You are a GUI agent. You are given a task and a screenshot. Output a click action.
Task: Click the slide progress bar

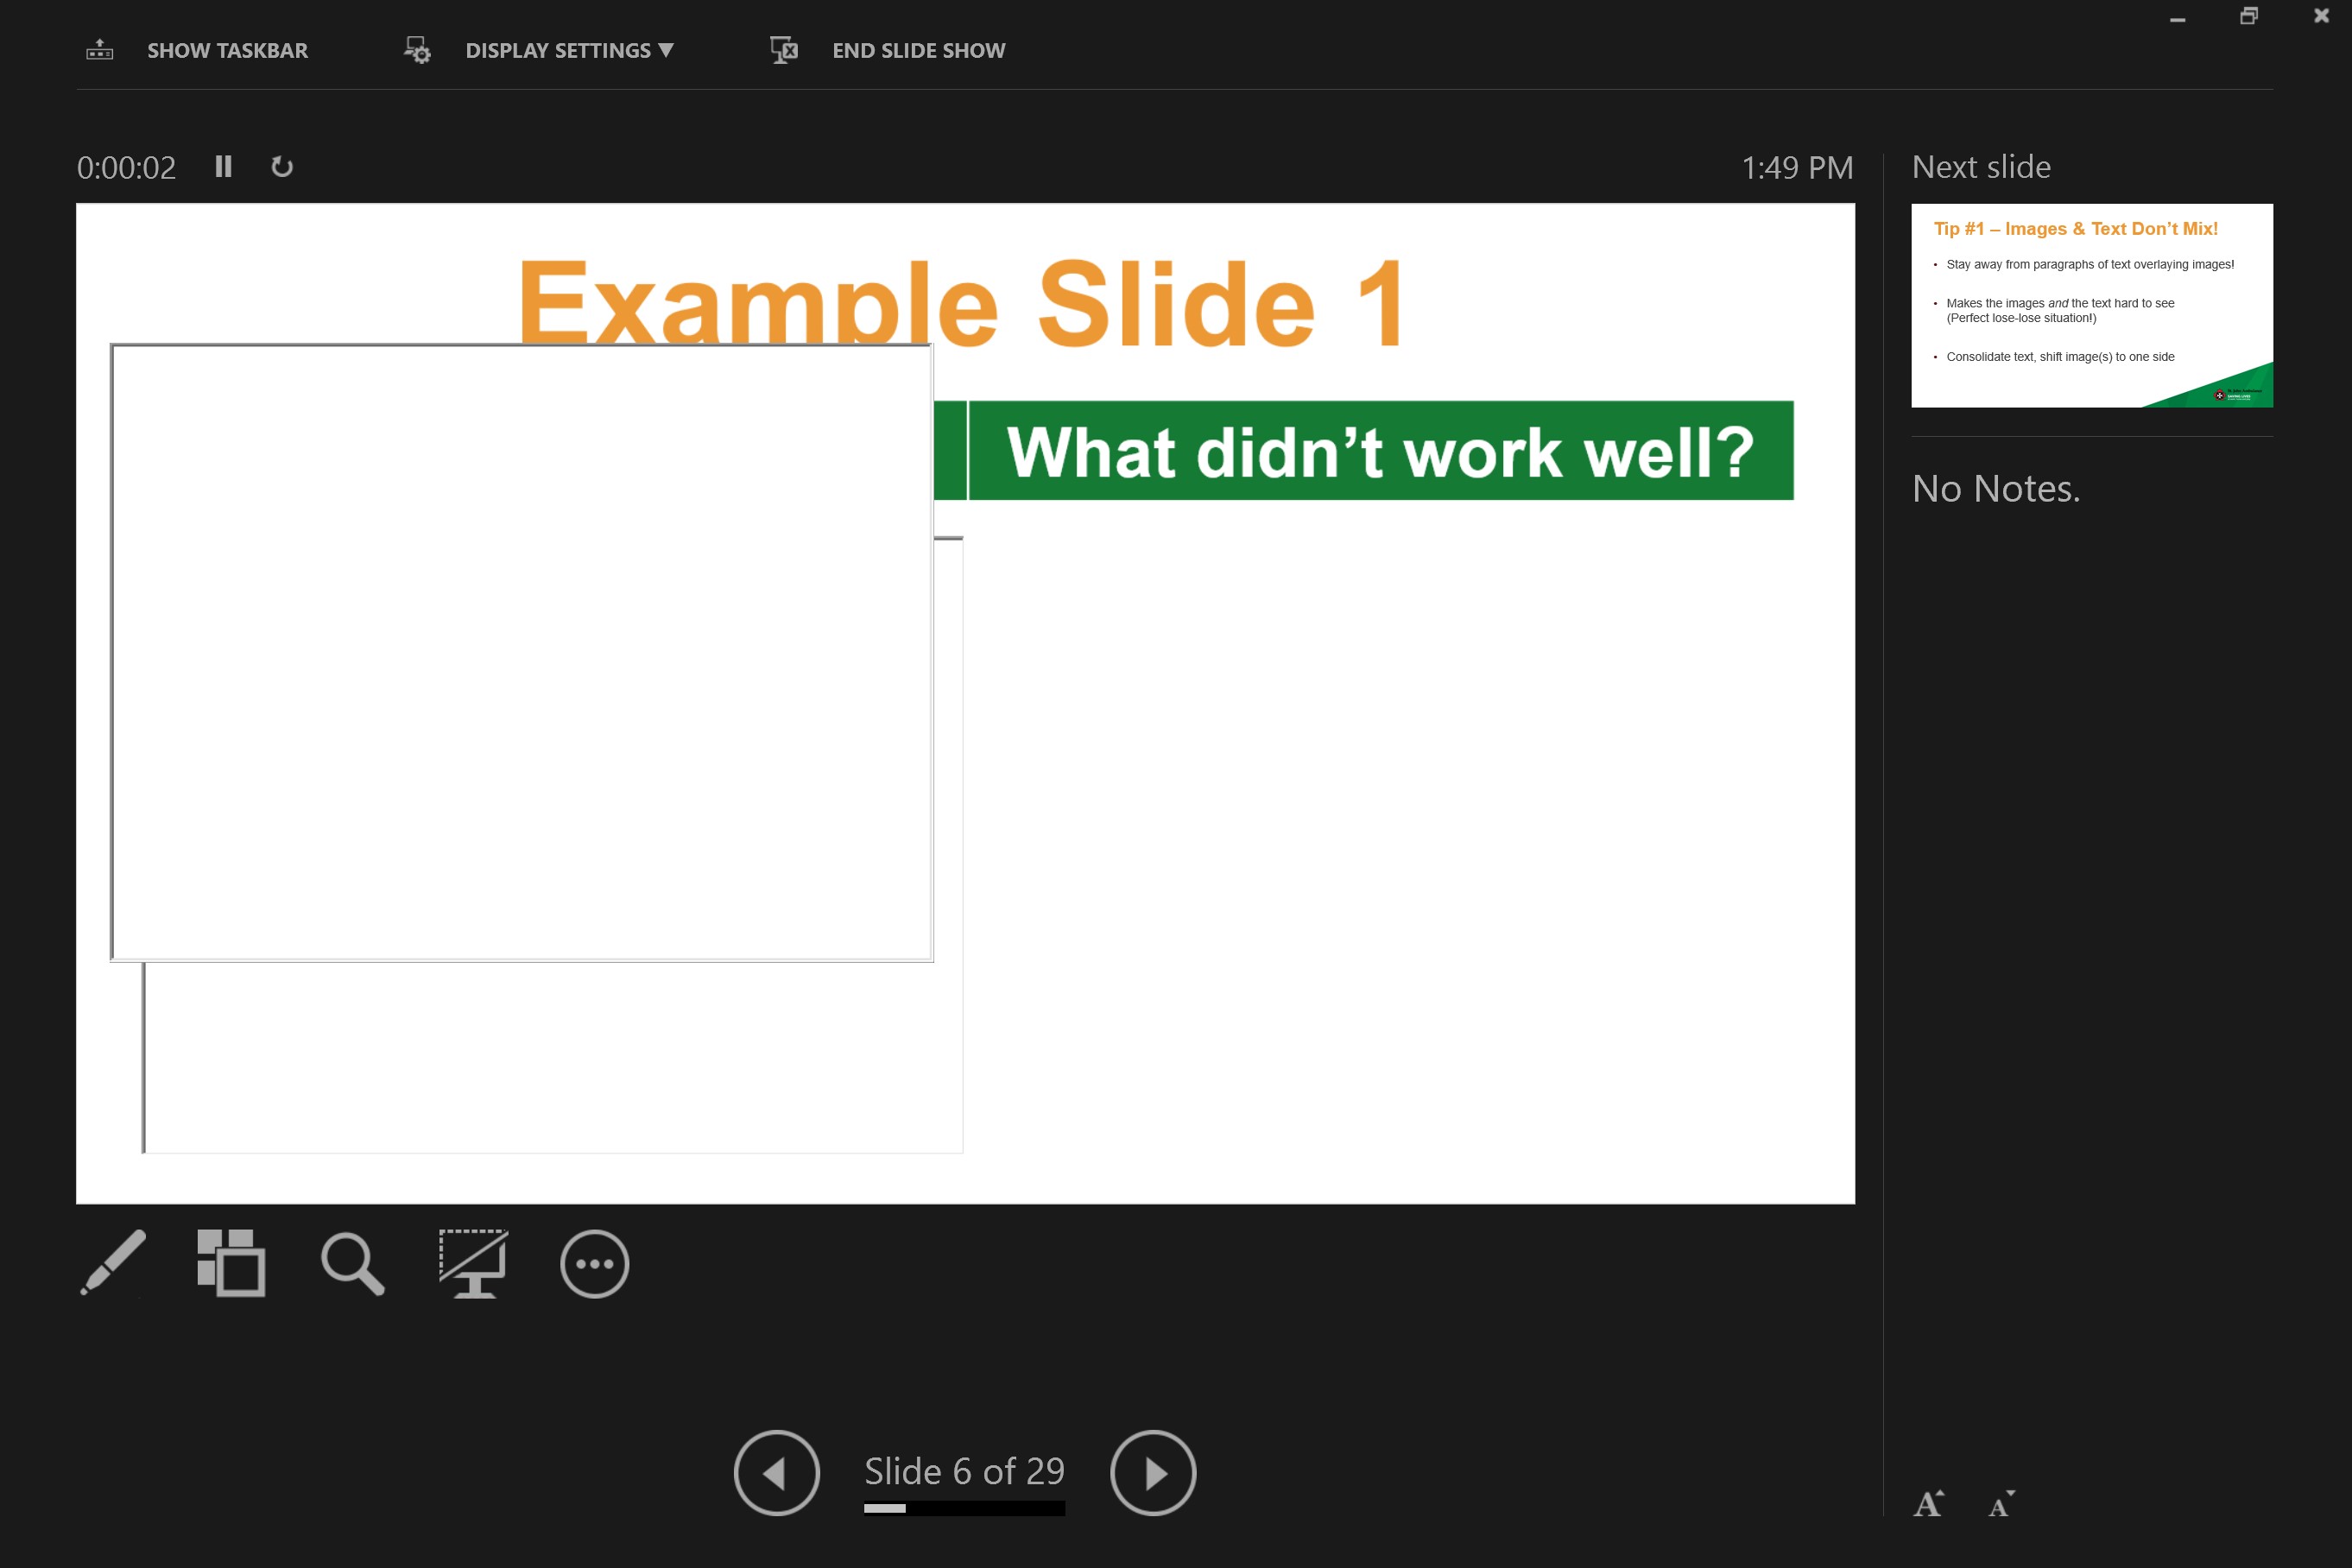pyautogui.click(x=964, y=1508)
